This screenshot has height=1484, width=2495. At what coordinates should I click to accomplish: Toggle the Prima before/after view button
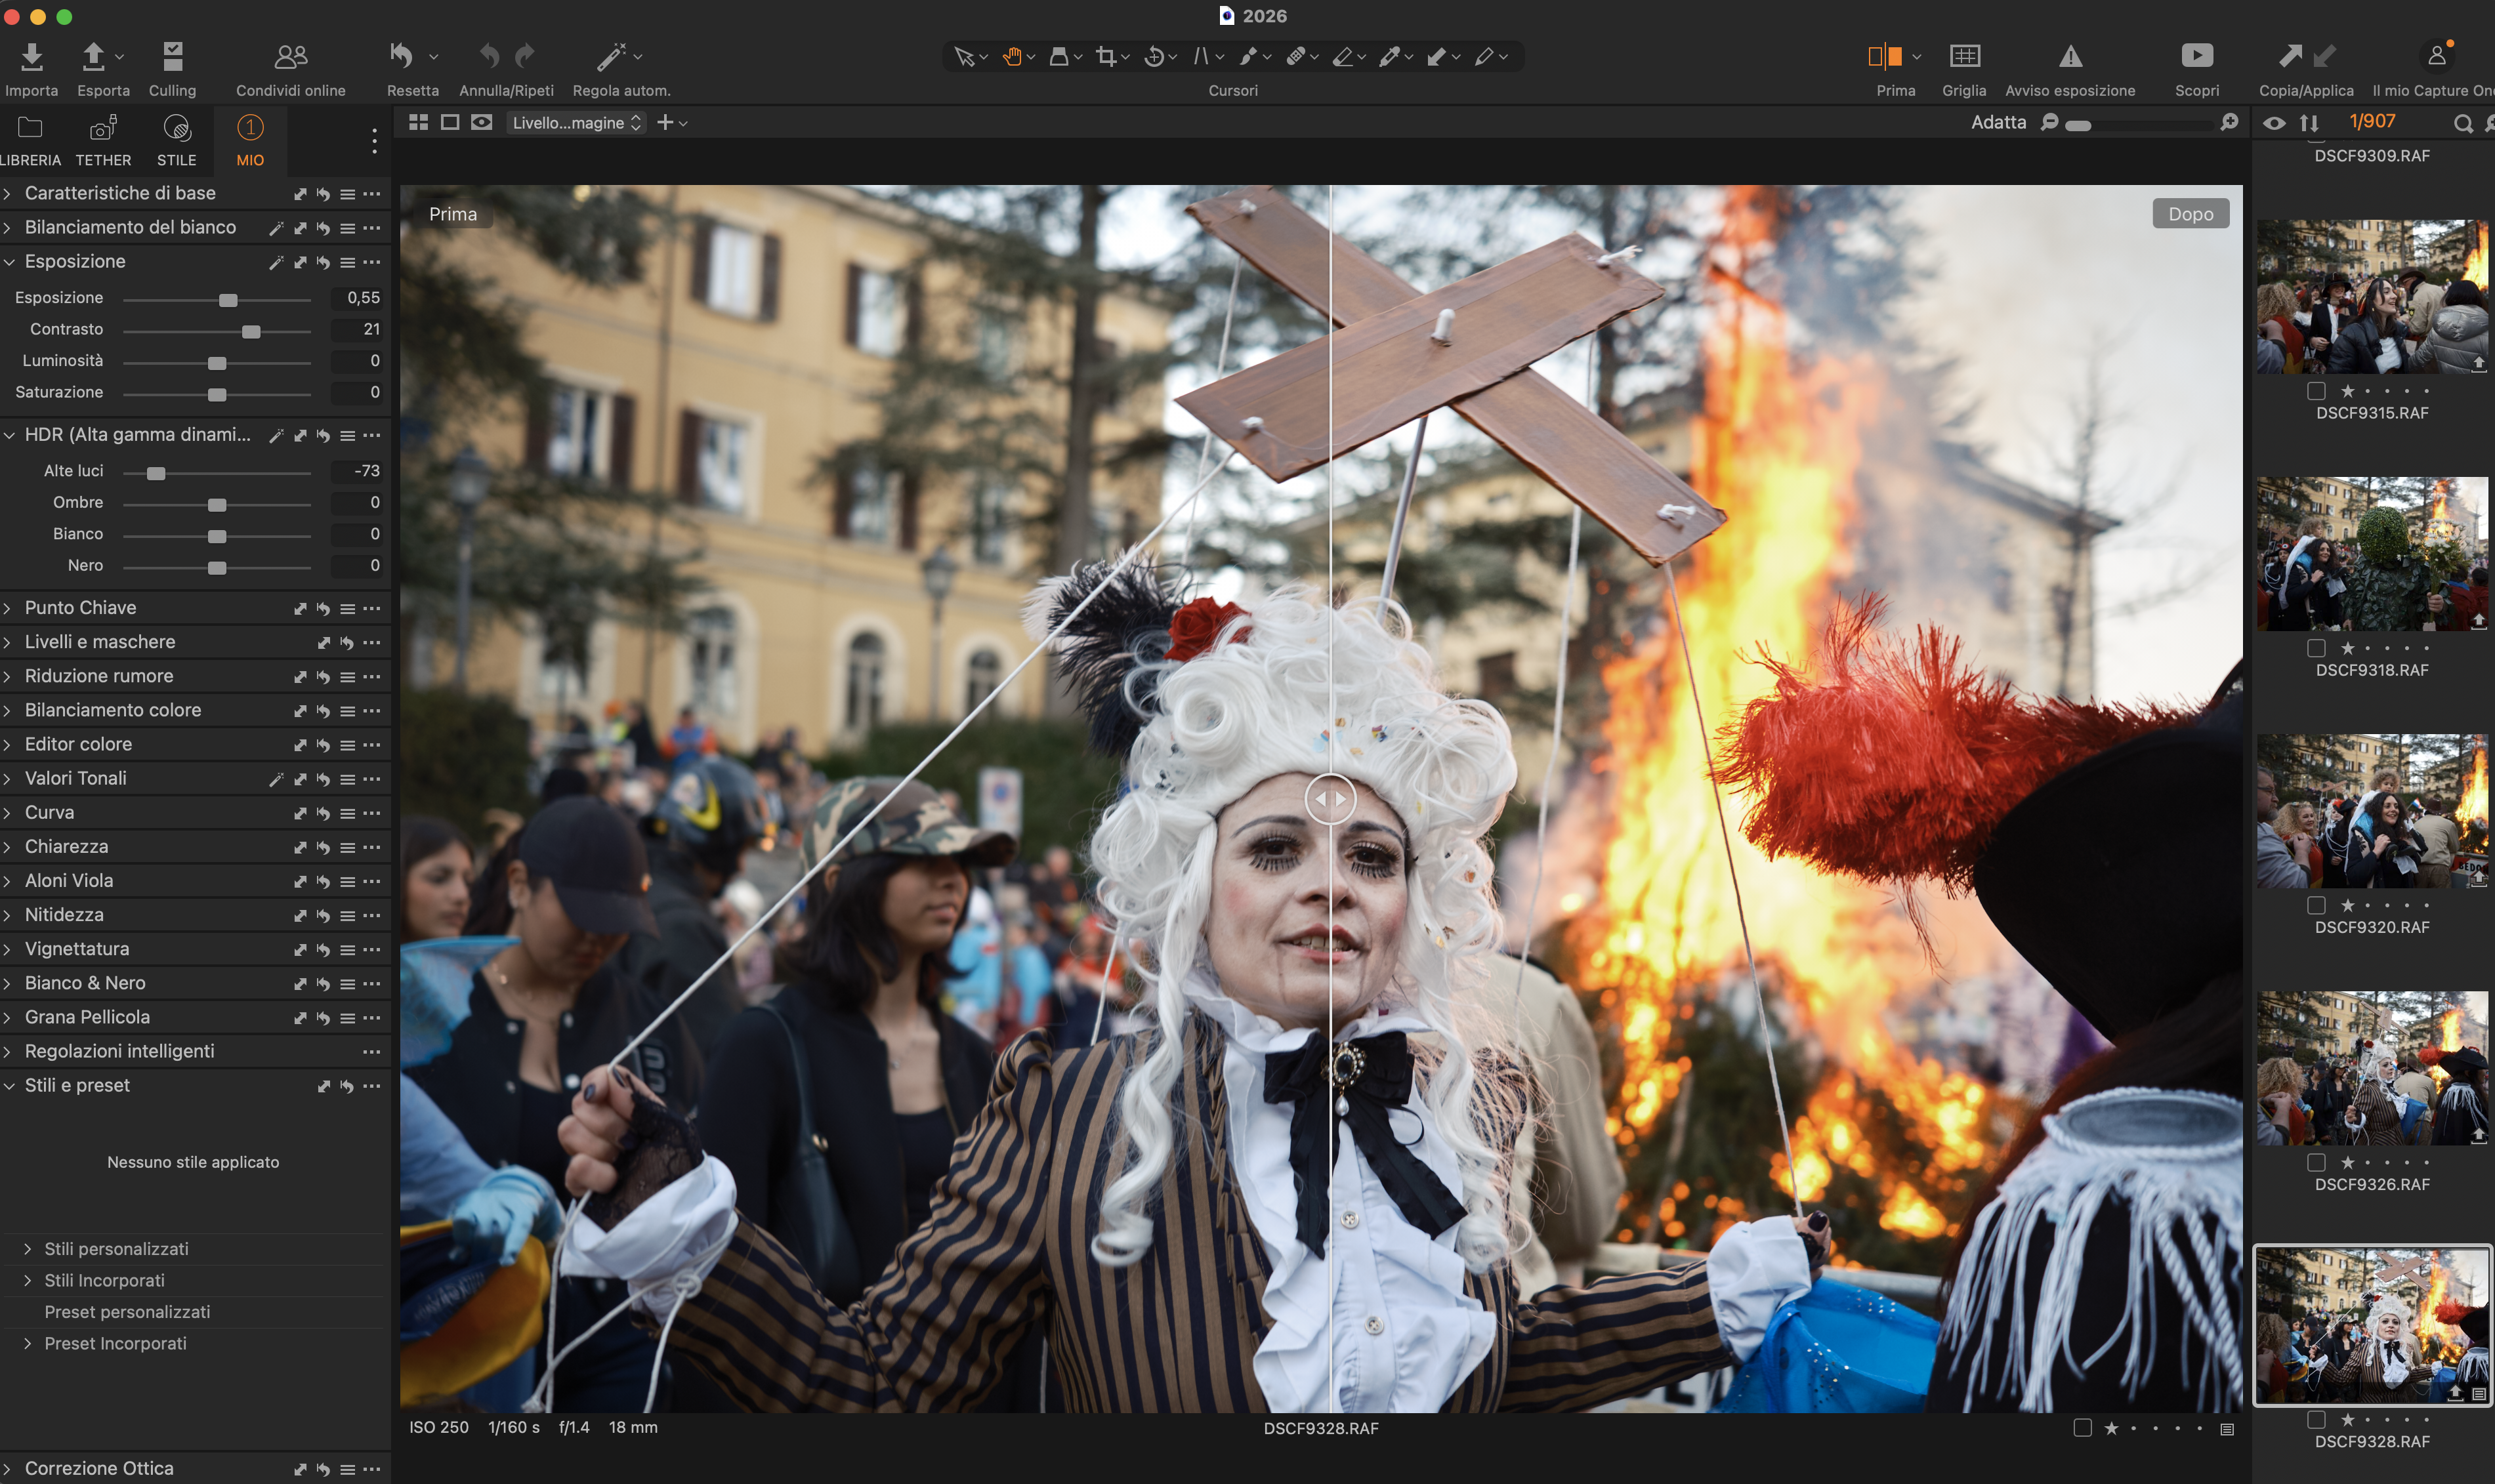tap(1885, 57)
